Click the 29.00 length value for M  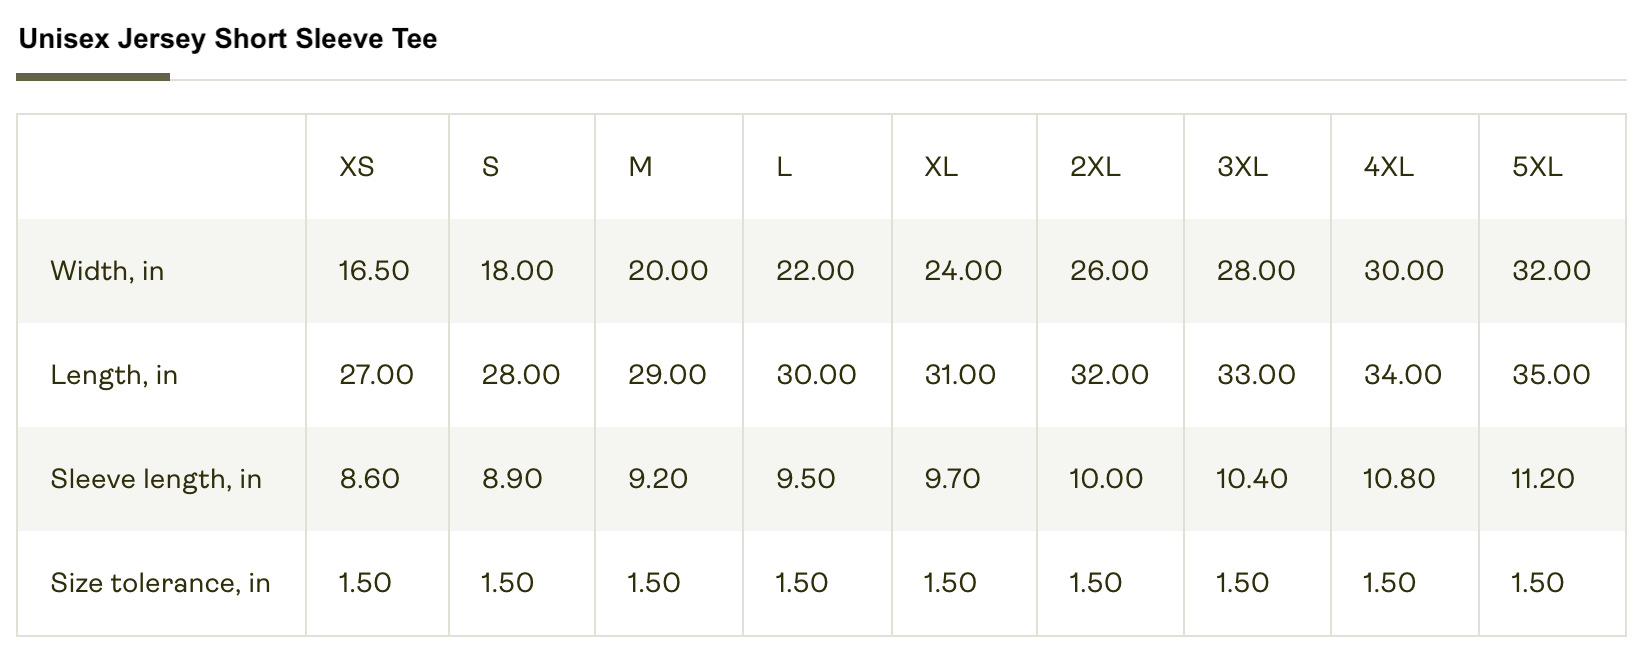pyautogui.click(x=667, y=375)
